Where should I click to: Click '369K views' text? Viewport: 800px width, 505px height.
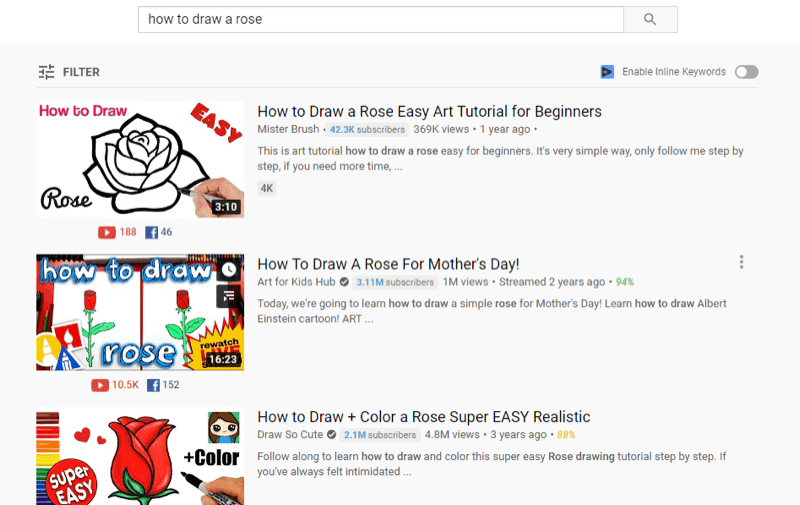click(441, 130)
